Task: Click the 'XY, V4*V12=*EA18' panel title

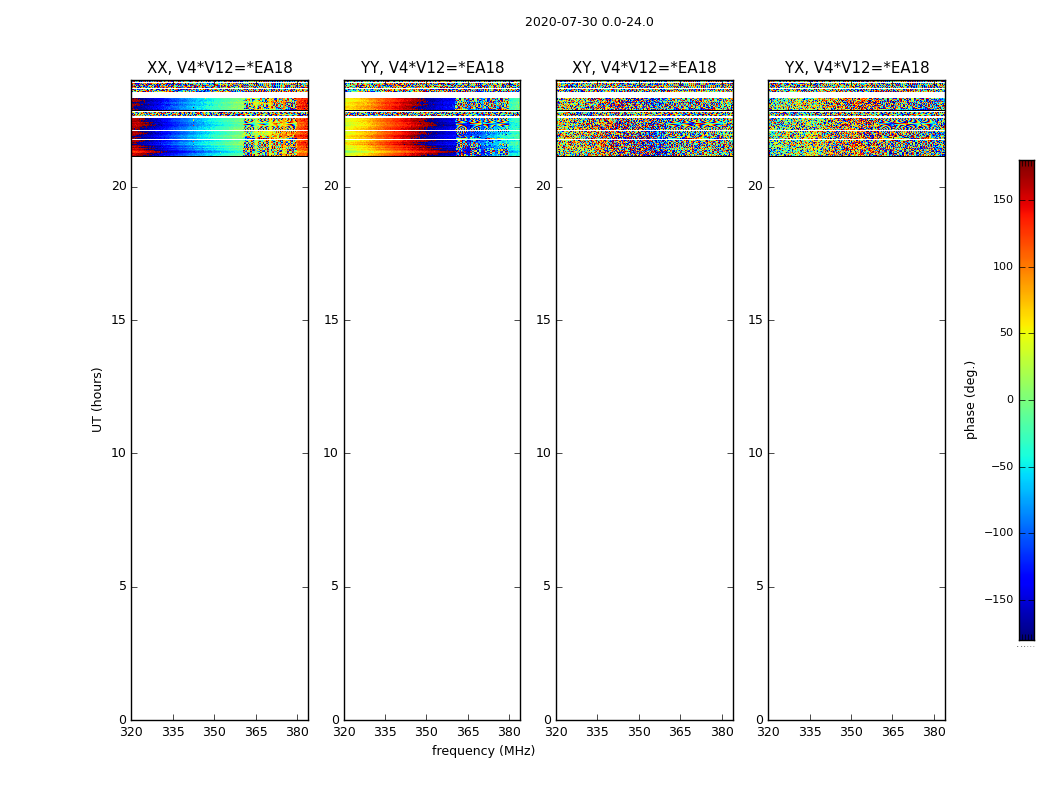Action: [x=644, y=68]
